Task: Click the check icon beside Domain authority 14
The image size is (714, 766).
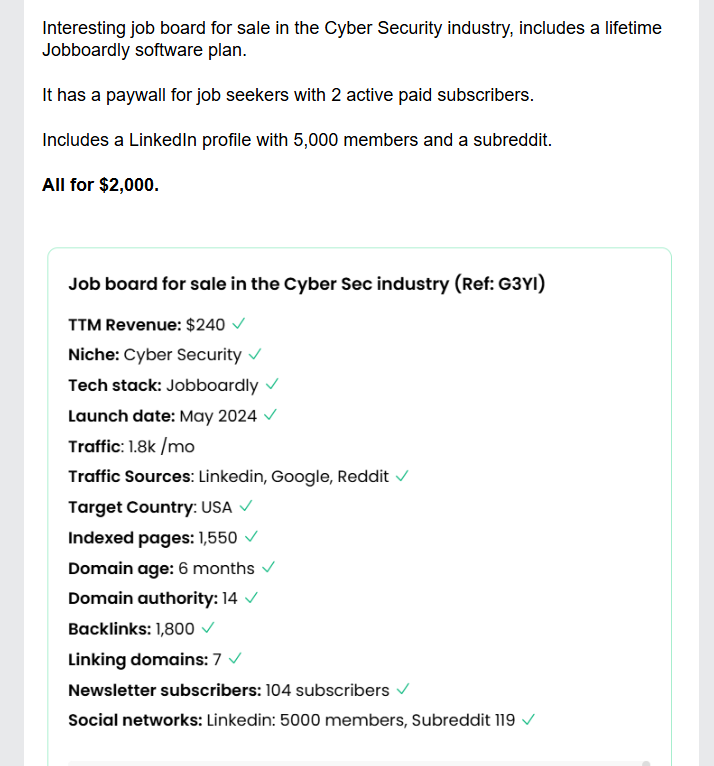Action: pyautogui.click(x=252, y=598)
